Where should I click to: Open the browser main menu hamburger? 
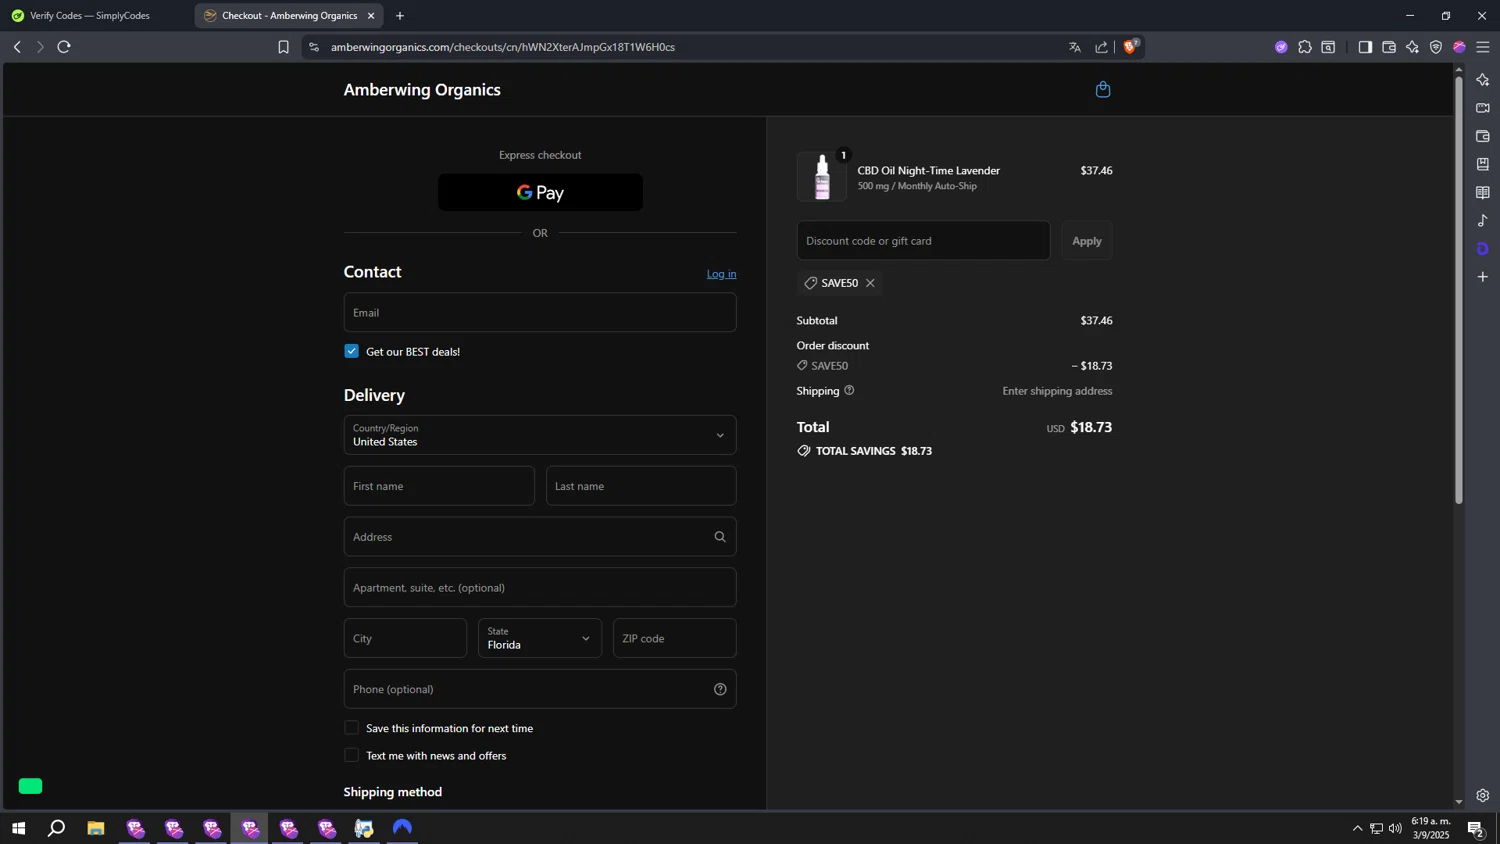pyautogui.click(x=1483, y=47)
